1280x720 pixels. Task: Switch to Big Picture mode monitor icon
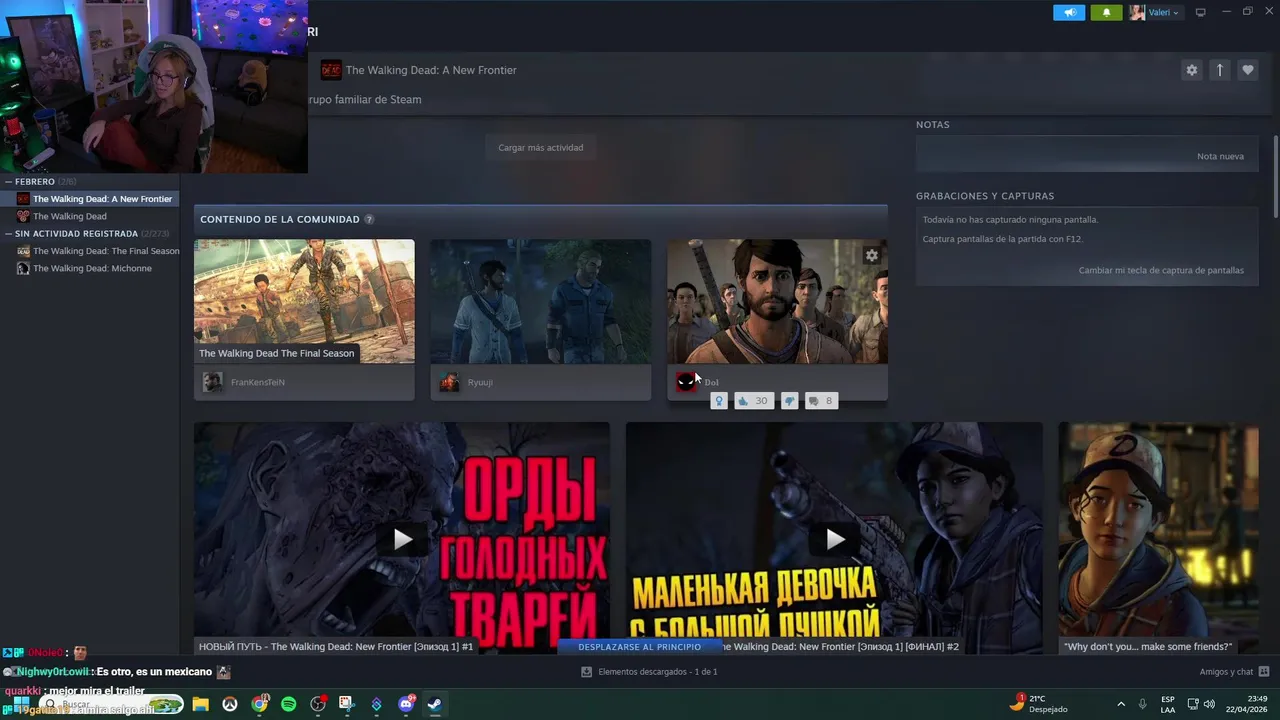pos(1201,12)
